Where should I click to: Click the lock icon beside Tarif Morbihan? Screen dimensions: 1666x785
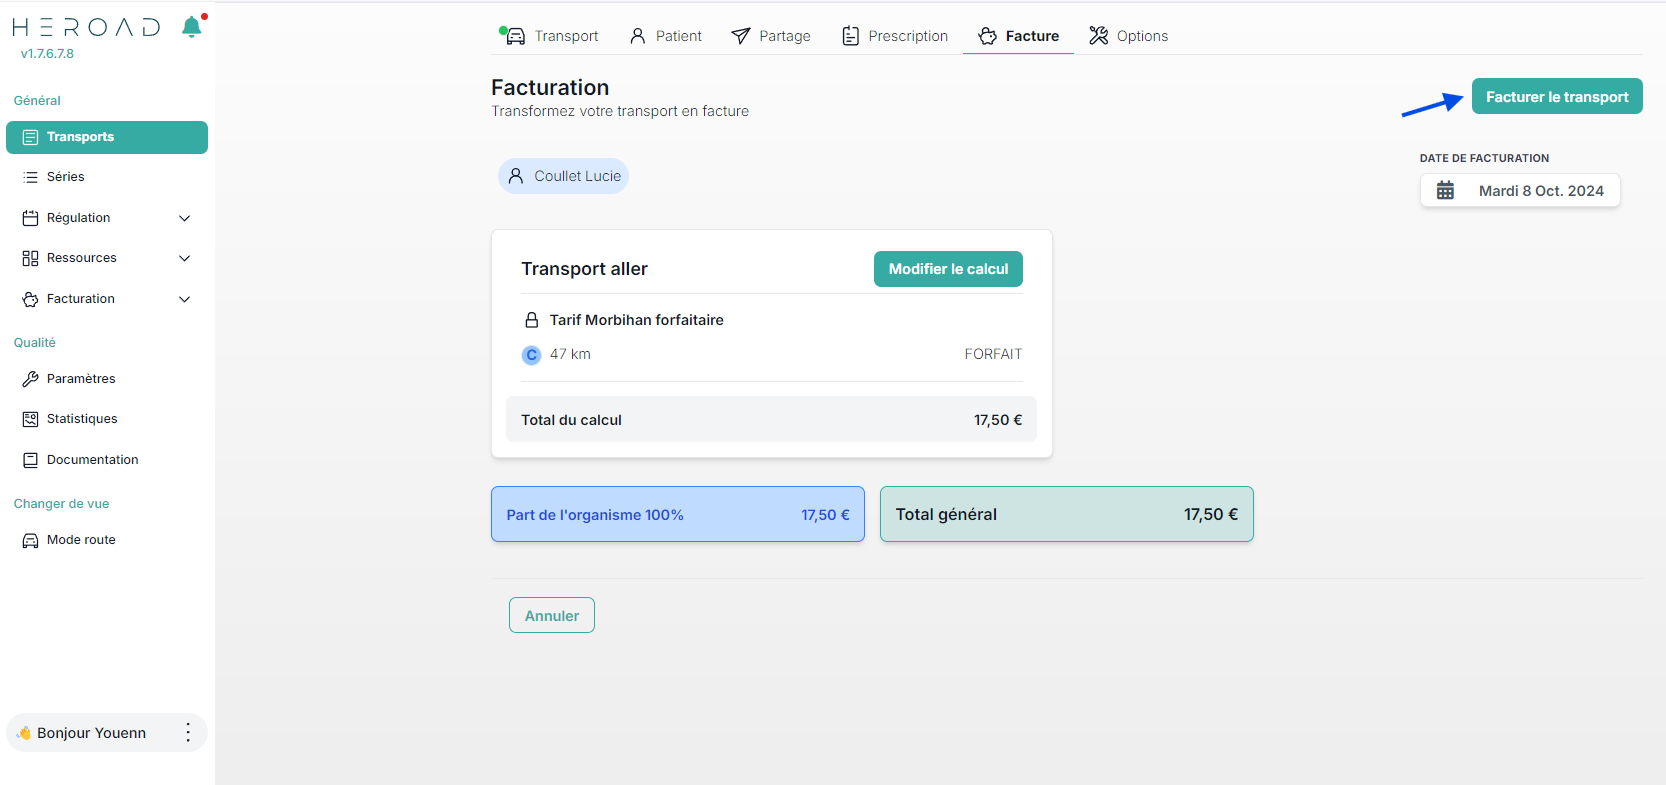coord(532,320)
